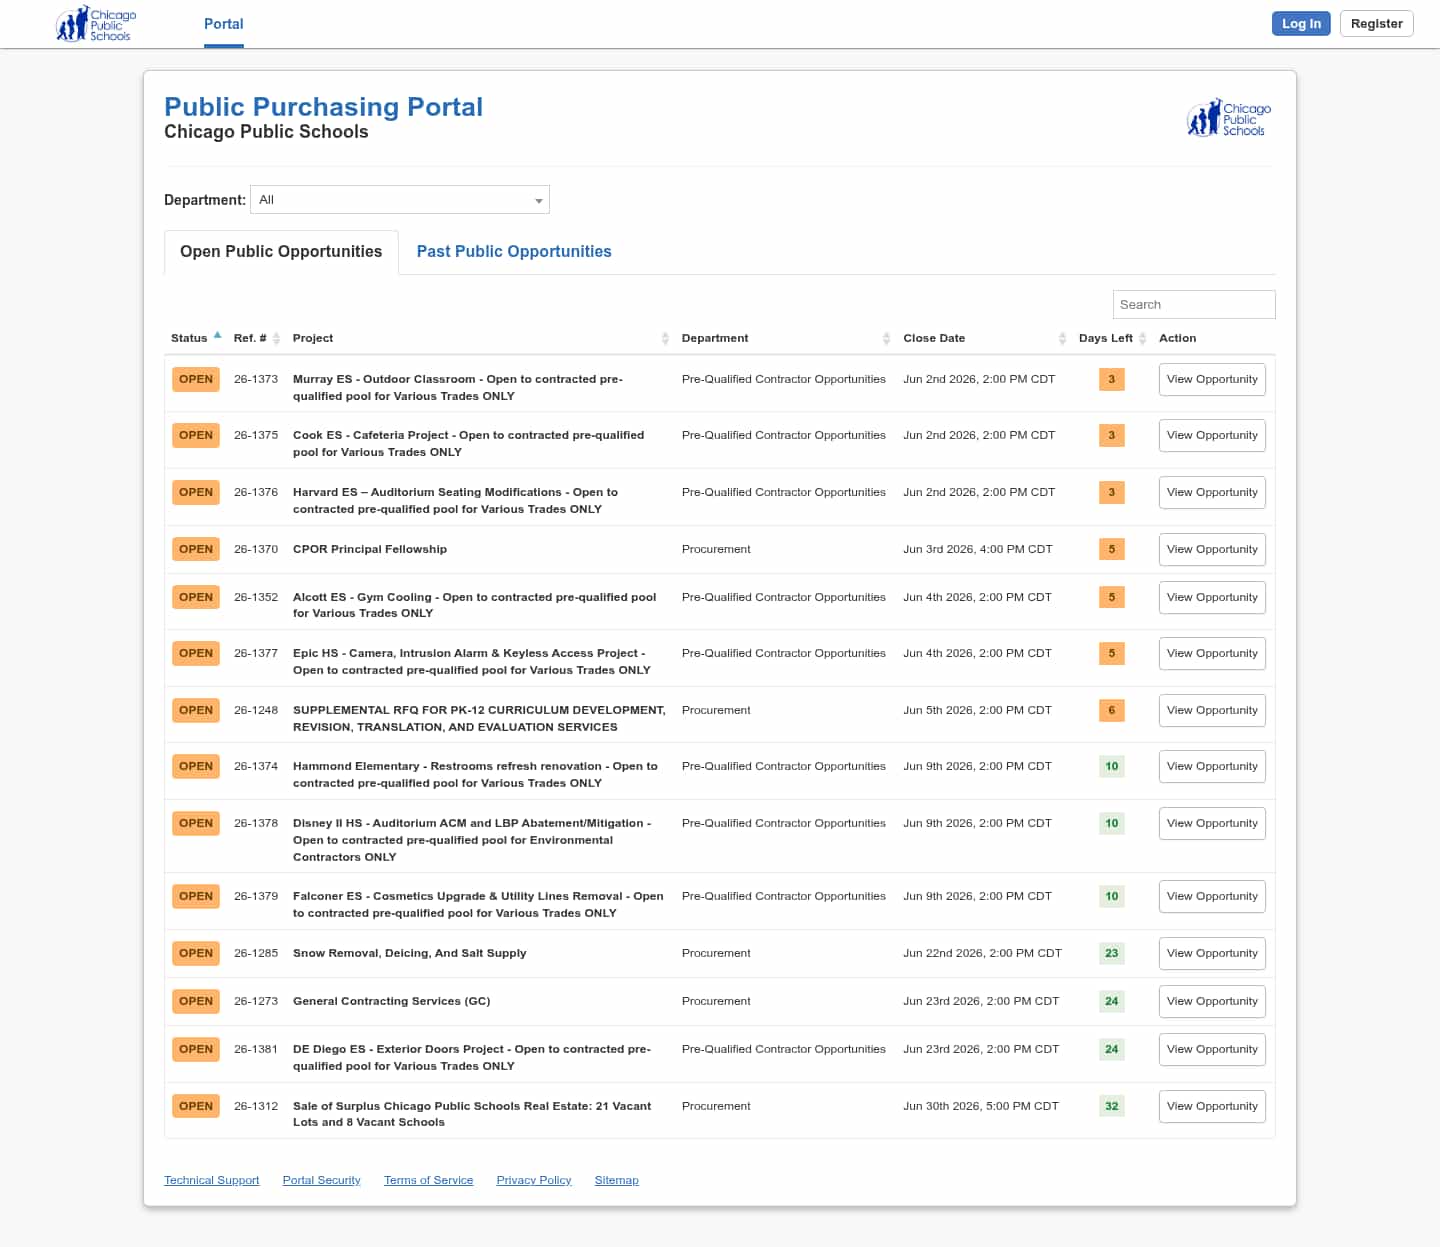
Task: Open the Department dropdown showing All
Action: coord(400,200)
